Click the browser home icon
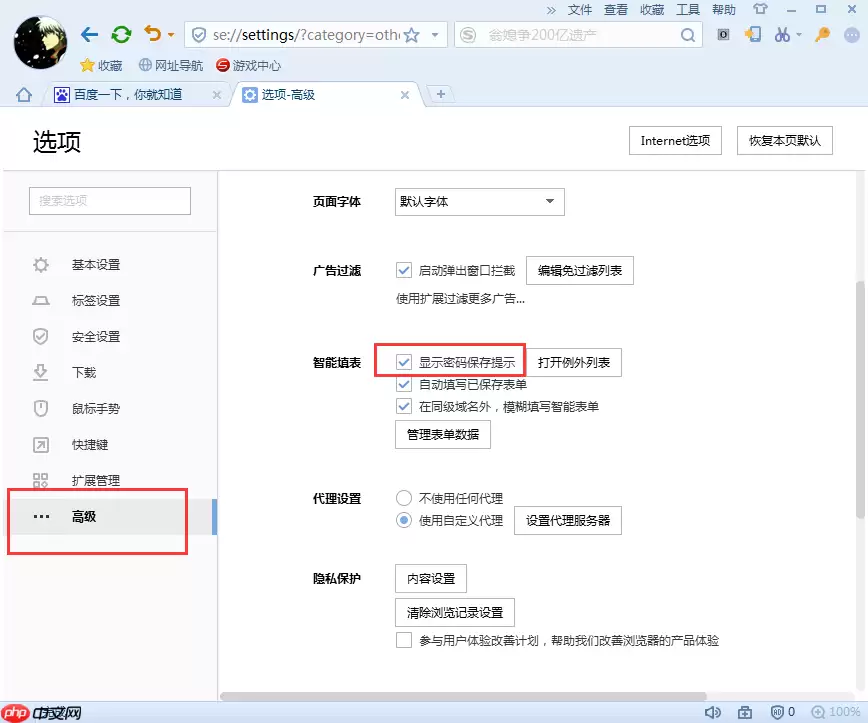This screenshot has width=868, height=723. click(x=22, y=96)
